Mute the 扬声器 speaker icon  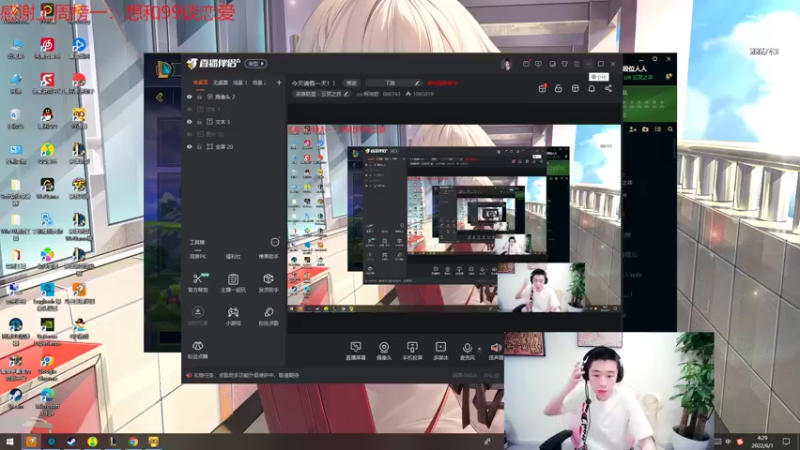click(495, 348)
